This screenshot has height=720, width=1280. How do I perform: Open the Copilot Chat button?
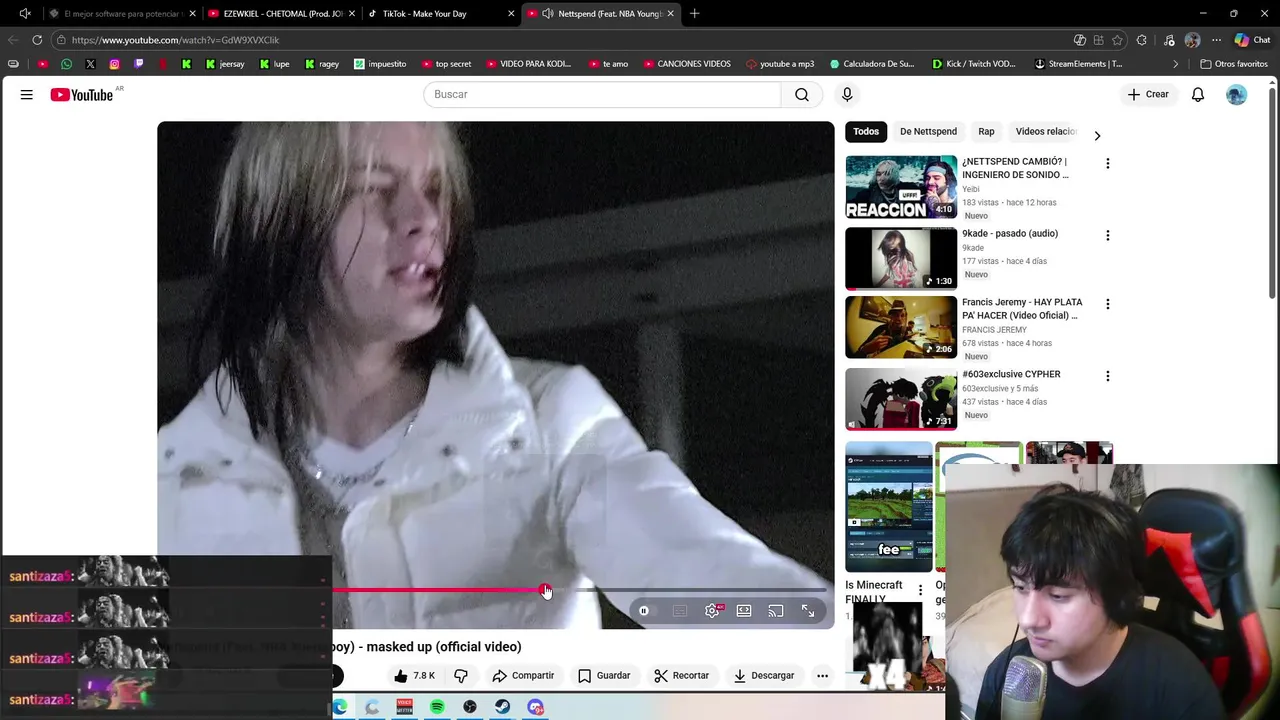(1252, 40)
